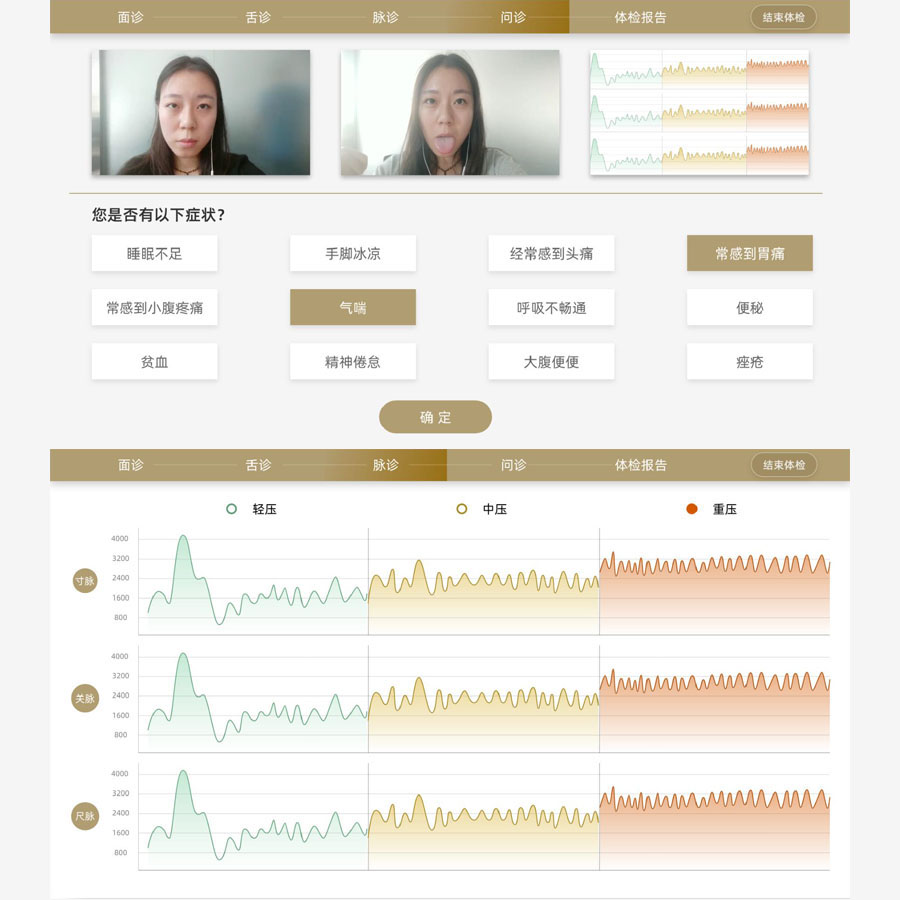Click the 关脉 round badge
Screen dimensions: 900x900
point(85,699)
